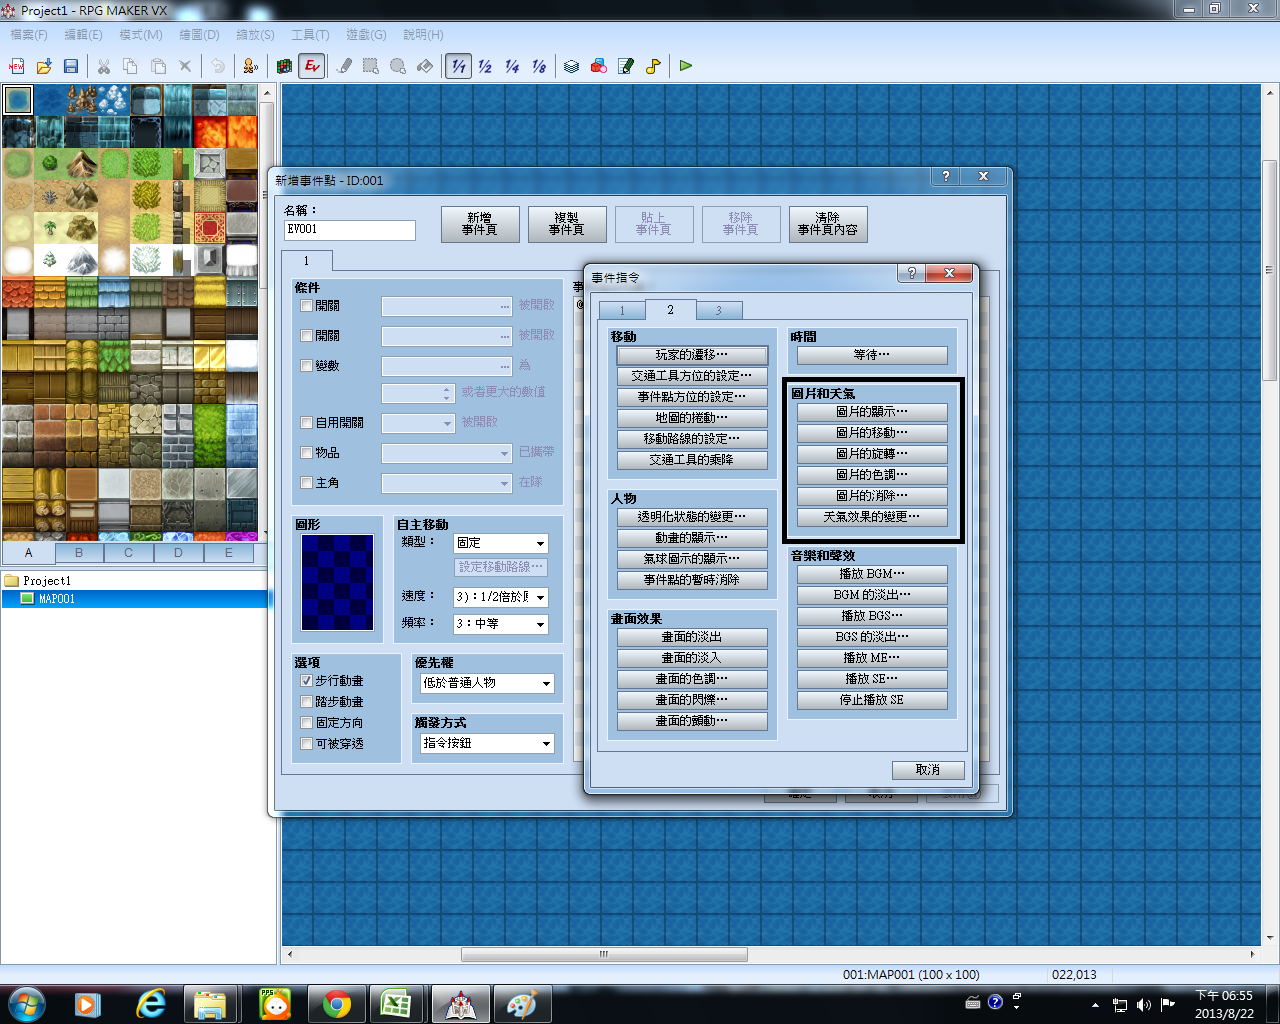Switch to tab 3 in 事件指令 dialog
The height and width of the screenshot is (1024, 1280).
point(718,311)
